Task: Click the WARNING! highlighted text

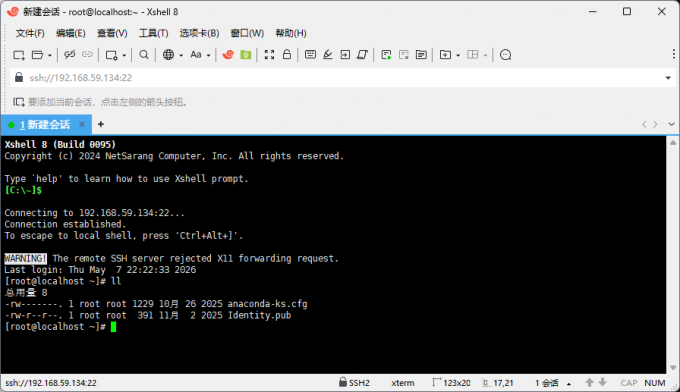Action: (x=25, y=258)
